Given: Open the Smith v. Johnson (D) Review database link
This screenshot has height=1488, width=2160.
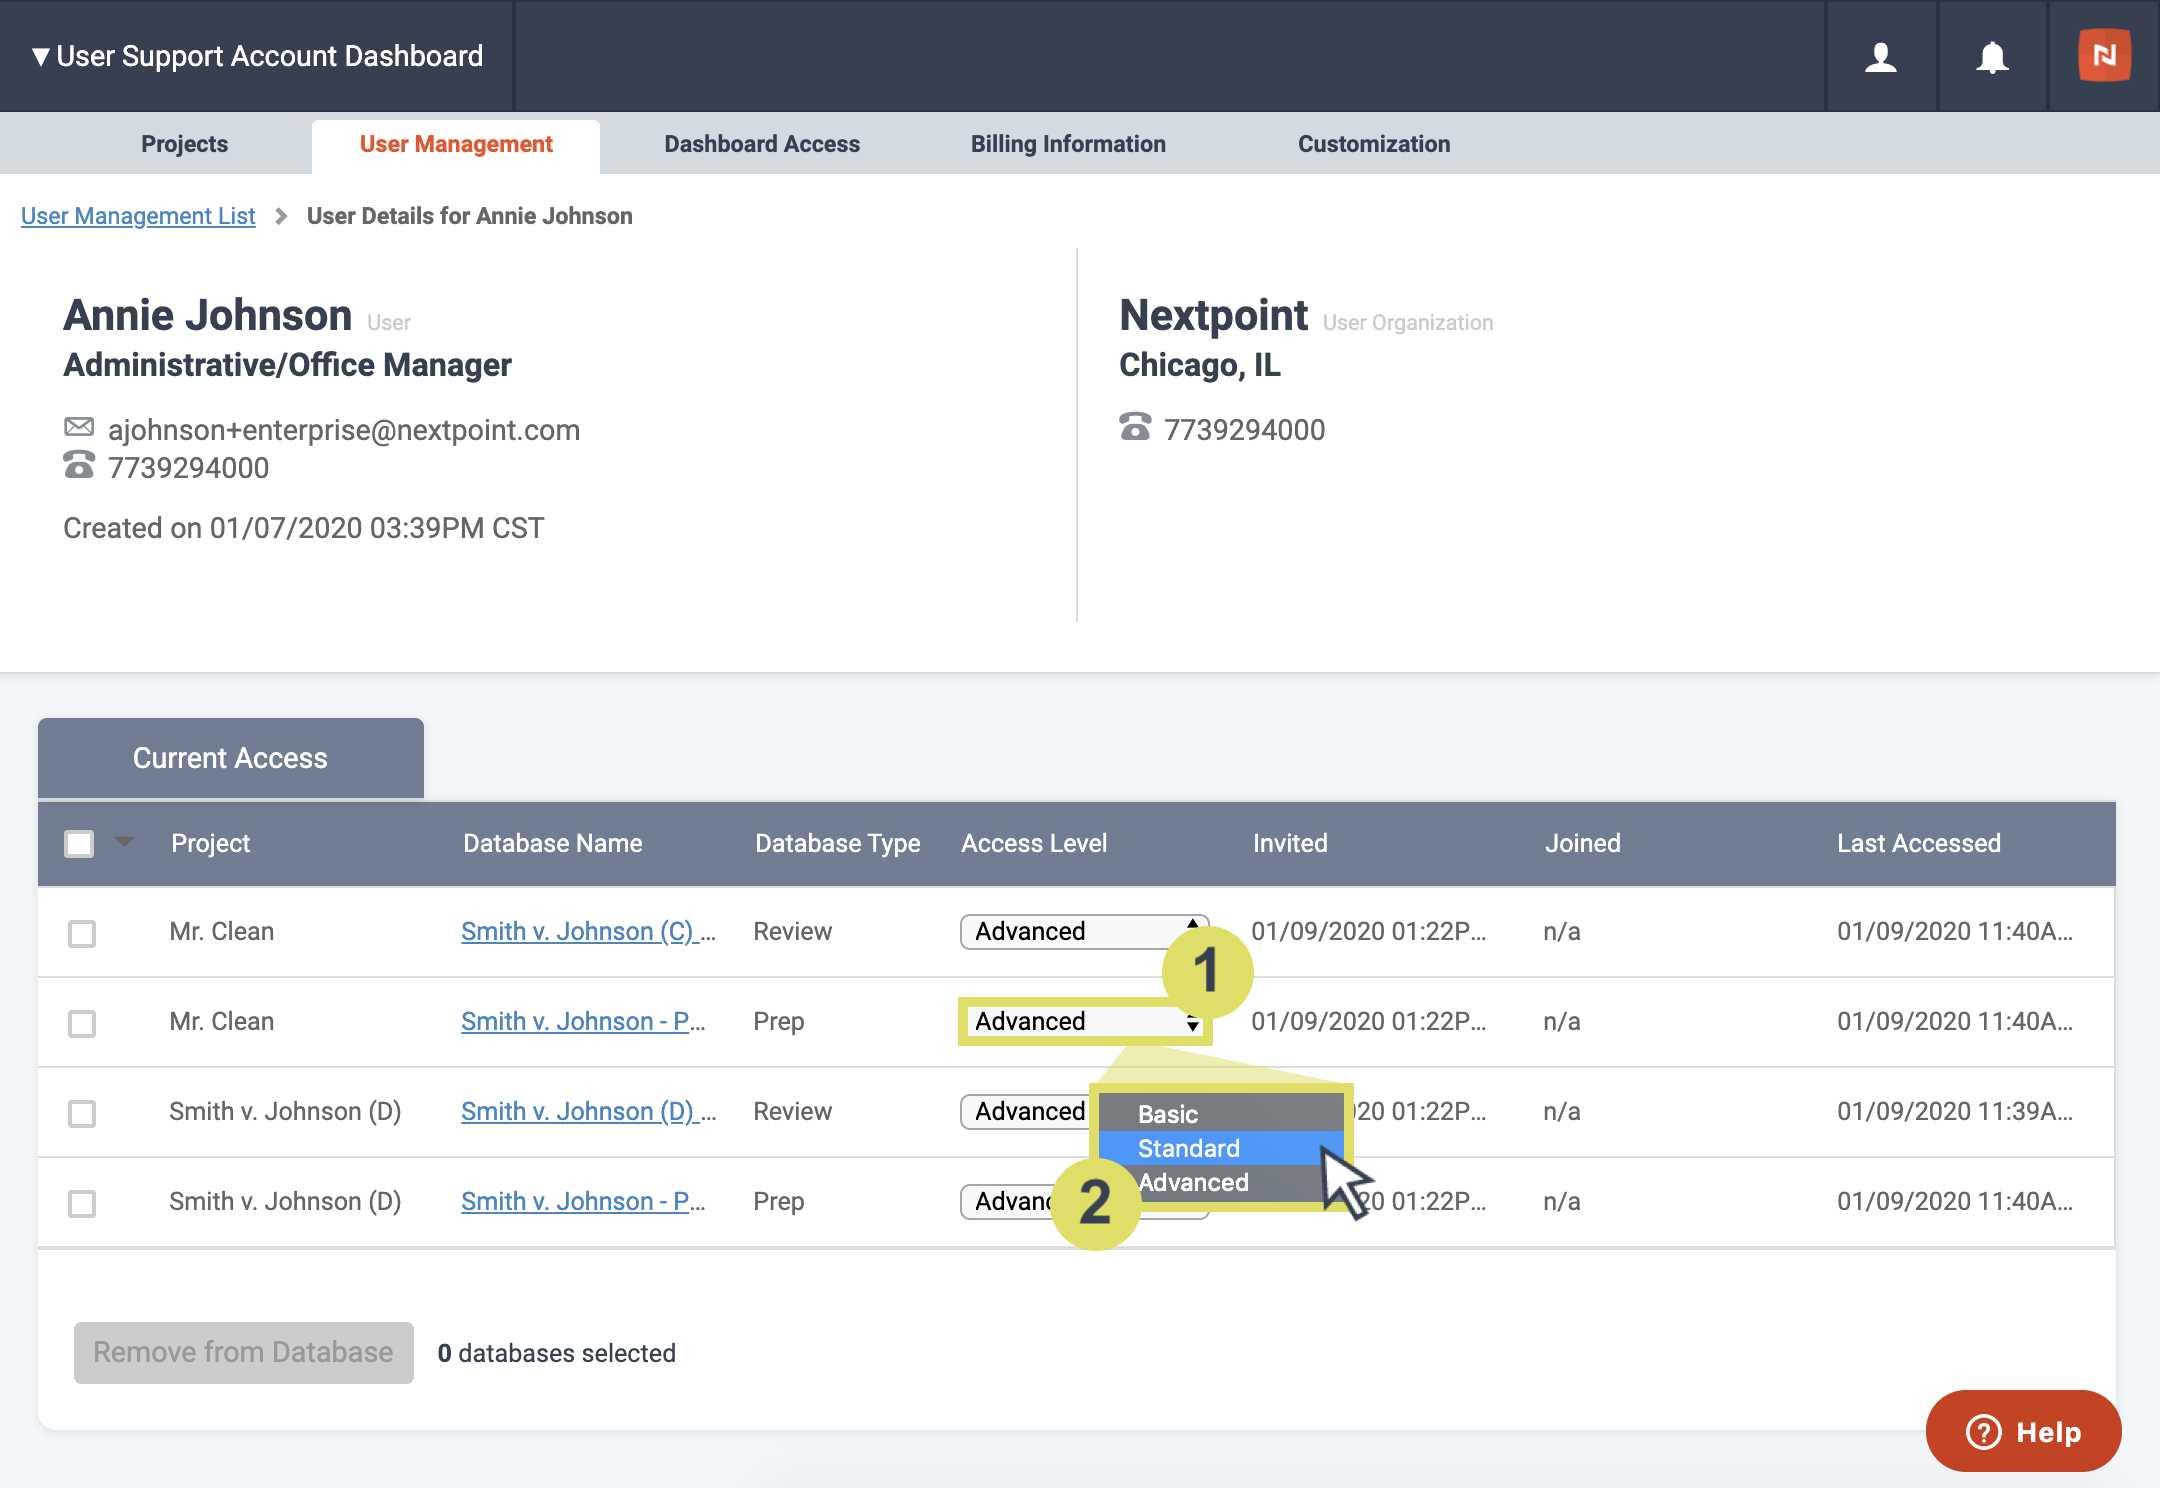Looking at the screenshot, I should pyautogui.click(x=588, y=1111).
